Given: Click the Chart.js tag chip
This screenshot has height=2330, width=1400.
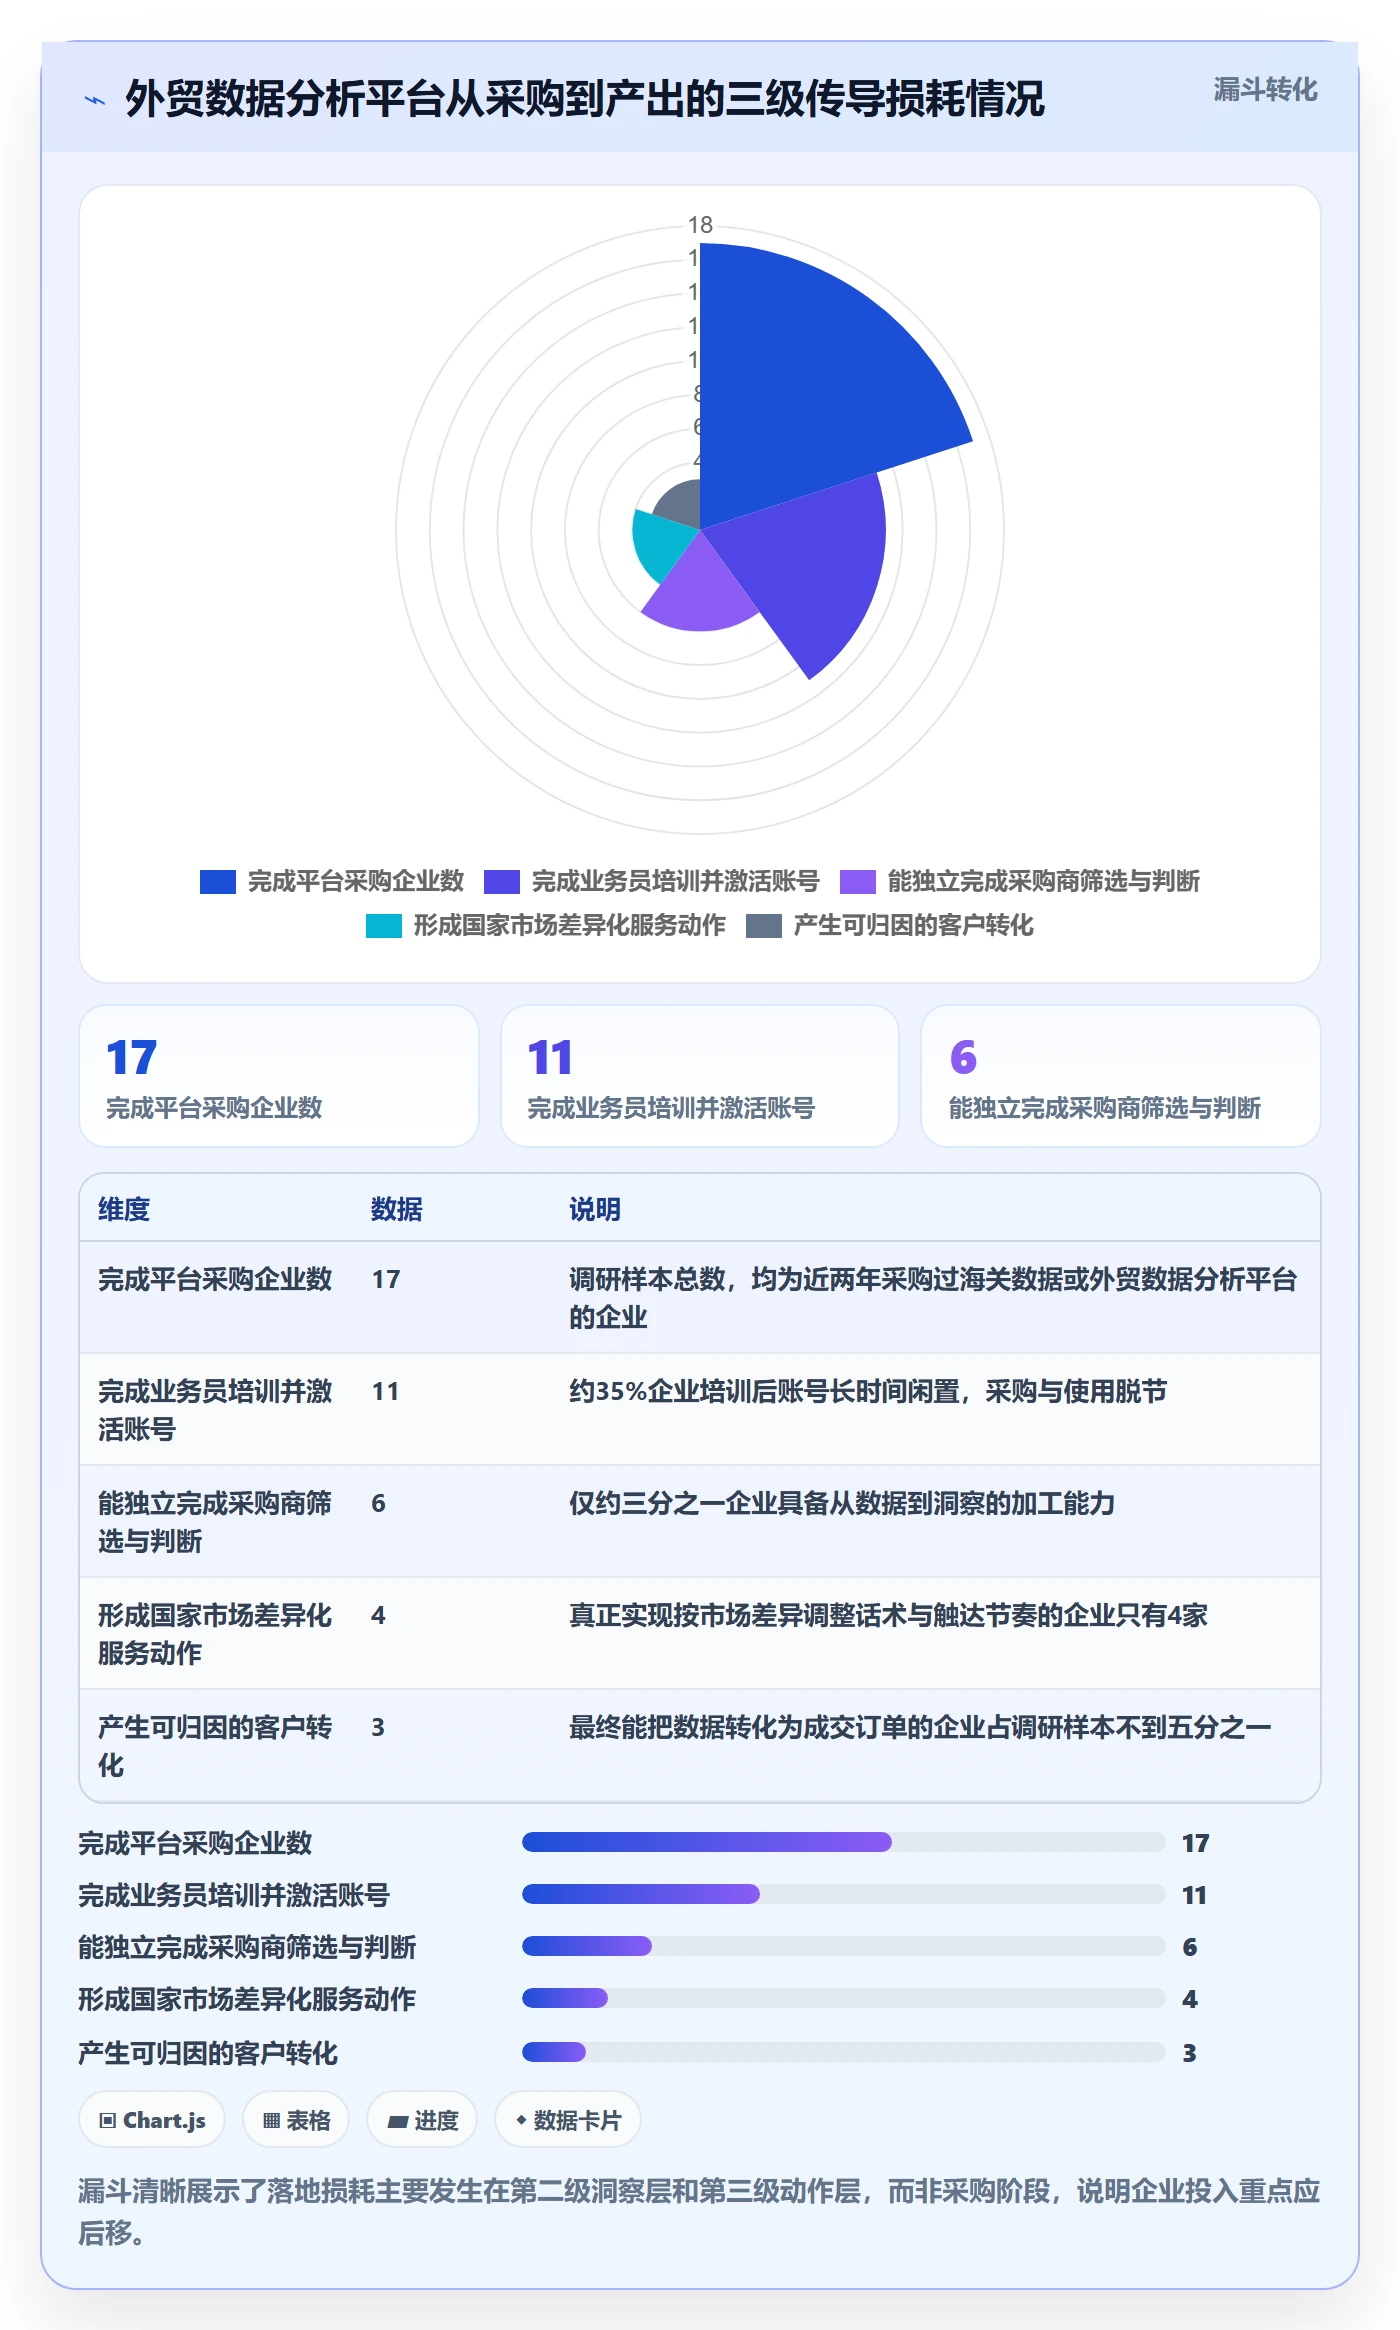Looking at the screenshot, I should 152,2120.
